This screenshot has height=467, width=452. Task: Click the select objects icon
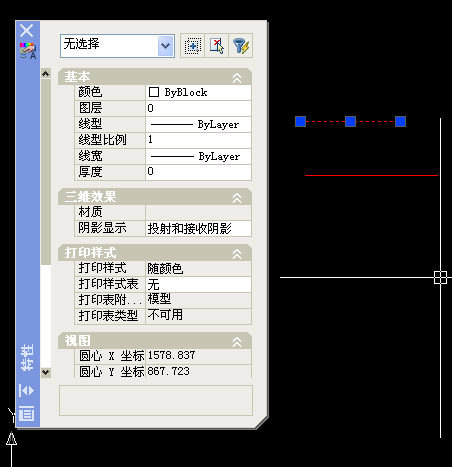point(217,46)
